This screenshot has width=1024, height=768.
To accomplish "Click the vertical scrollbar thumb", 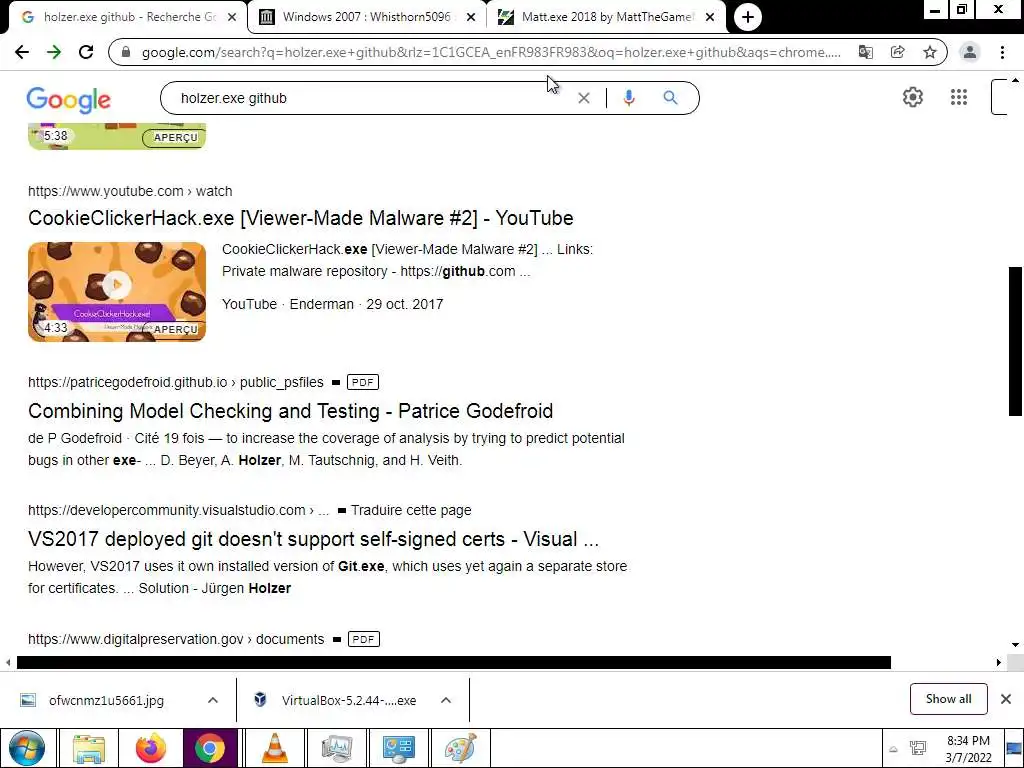I will [1015, 341].
